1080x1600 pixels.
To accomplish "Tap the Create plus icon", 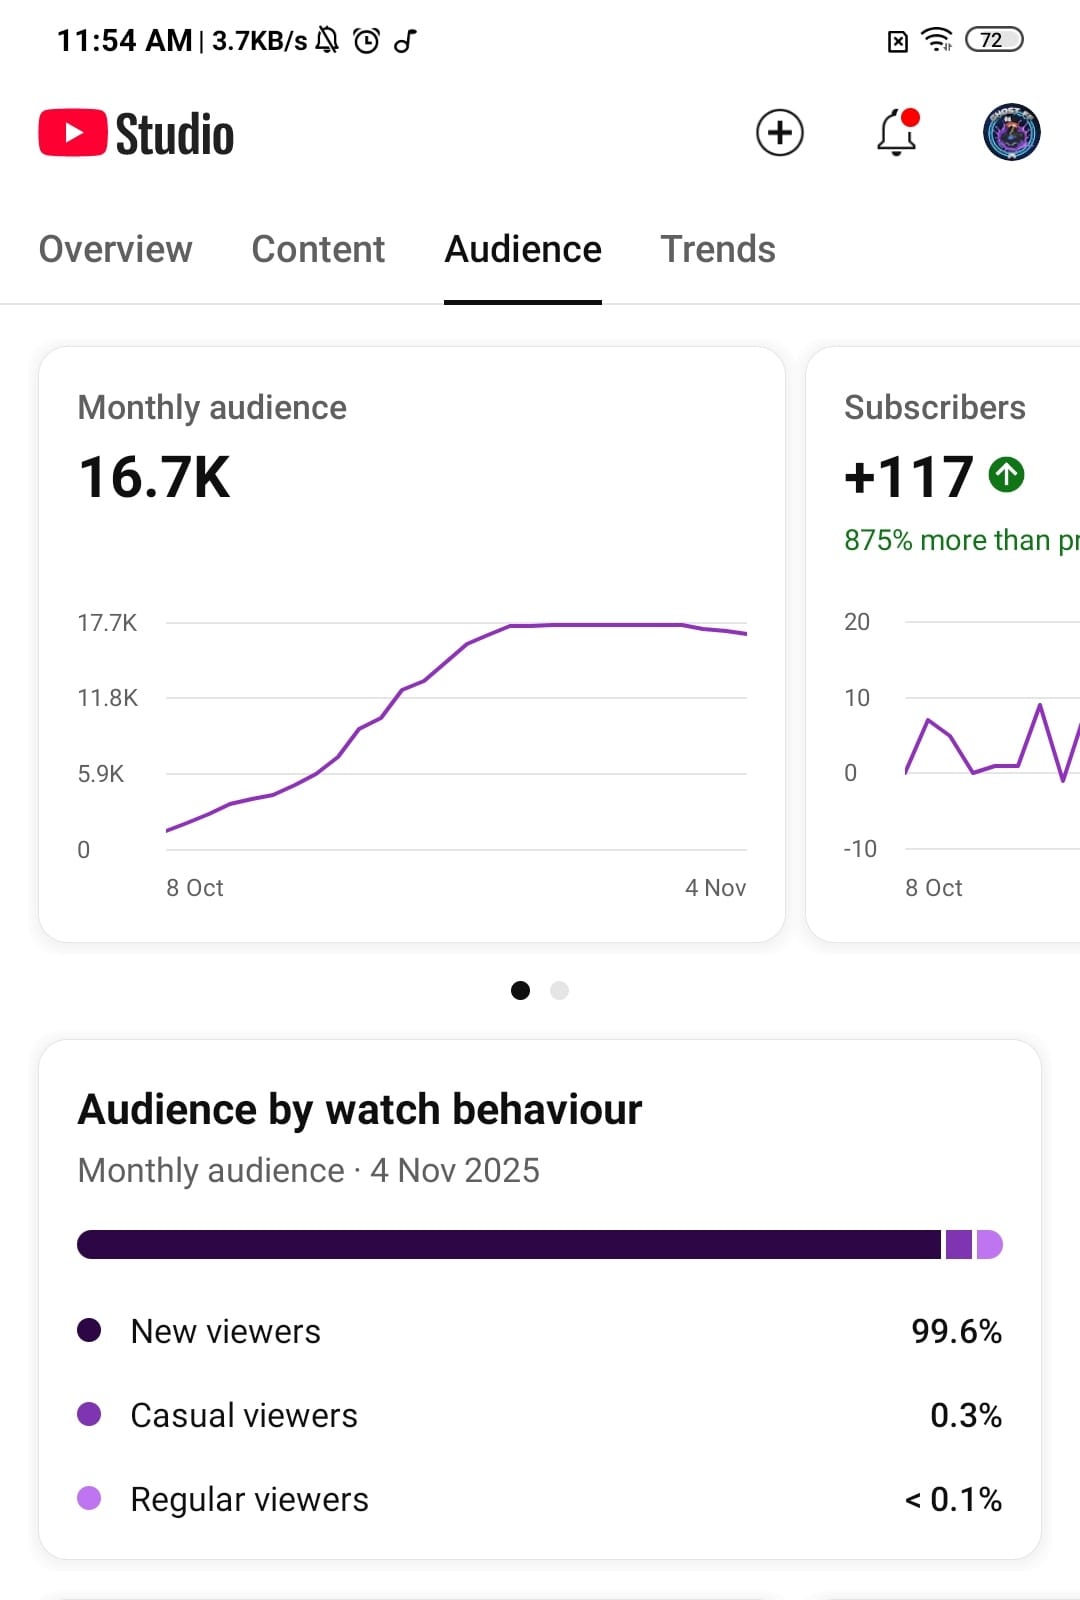I will click(x=779, y=133).
